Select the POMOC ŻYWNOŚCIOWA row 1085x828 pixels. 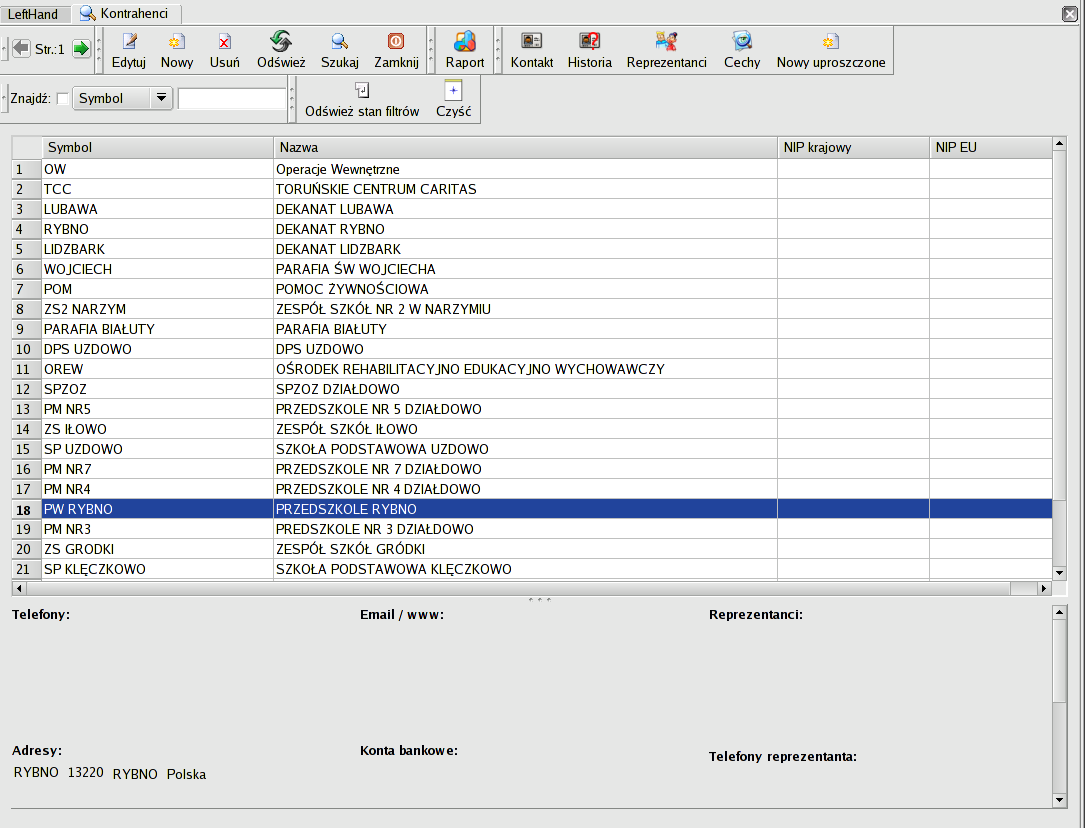pos(533,290)
